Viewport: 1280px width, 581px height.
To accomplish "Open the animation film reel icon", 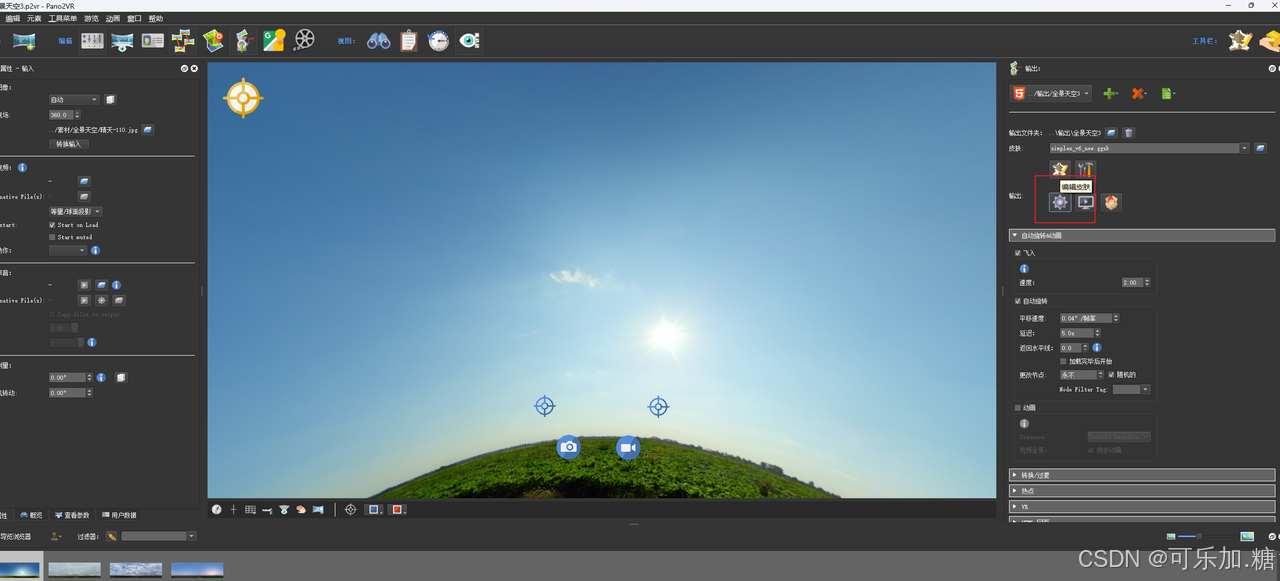I will coord(304,41).
